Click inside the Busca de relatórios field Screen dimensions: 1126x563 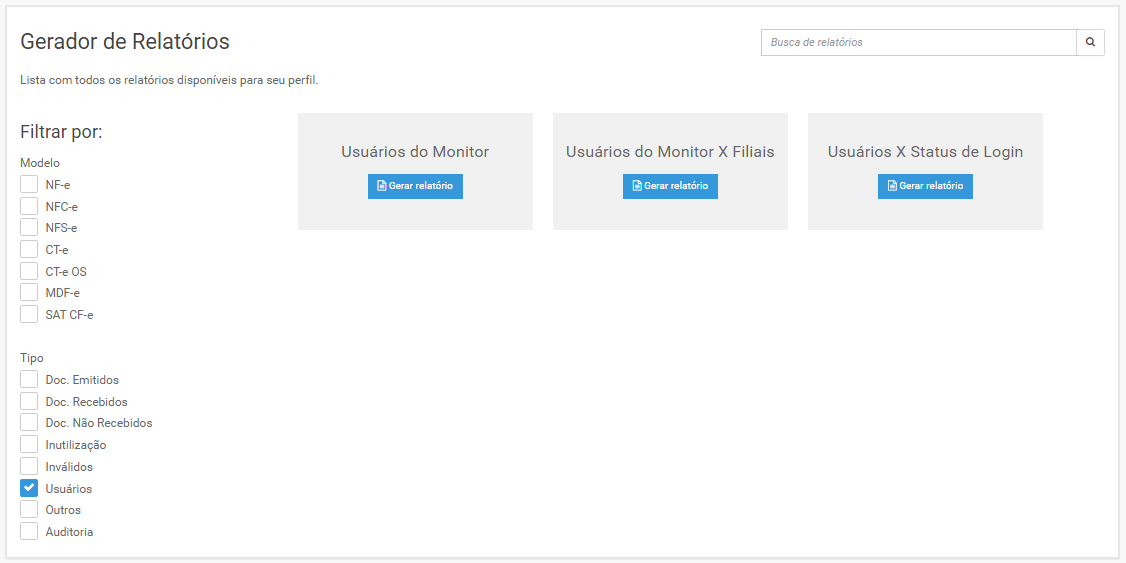918,42
